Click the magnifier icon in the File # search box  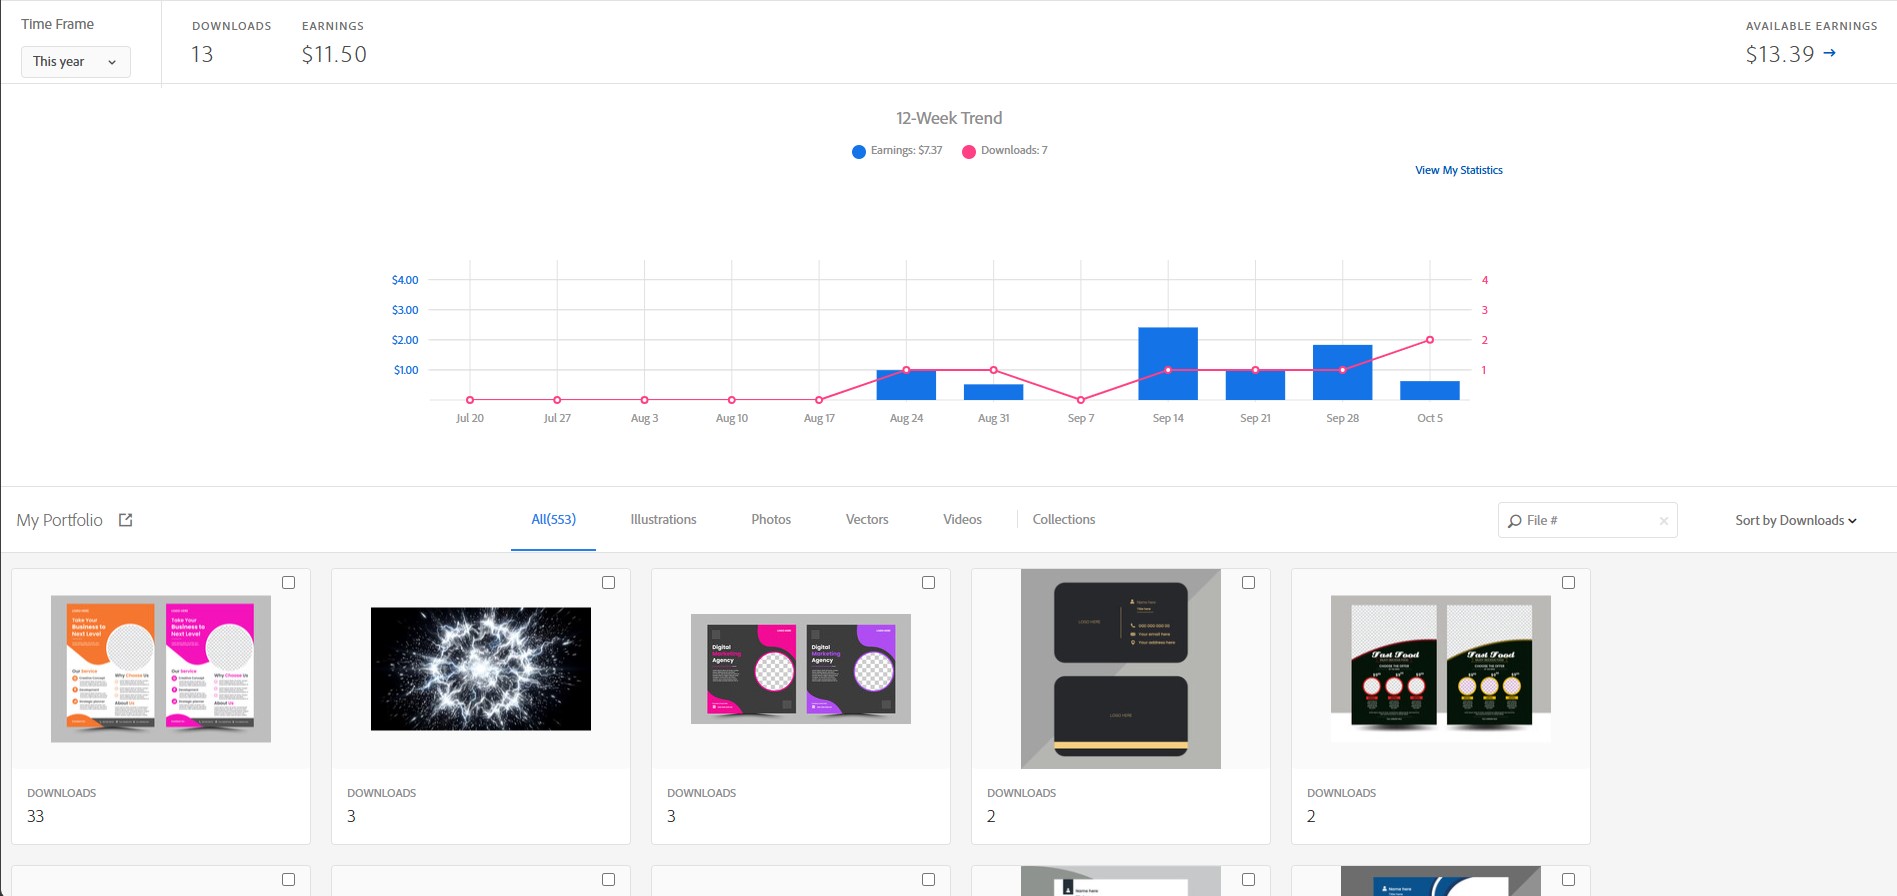click(1515, 521)
